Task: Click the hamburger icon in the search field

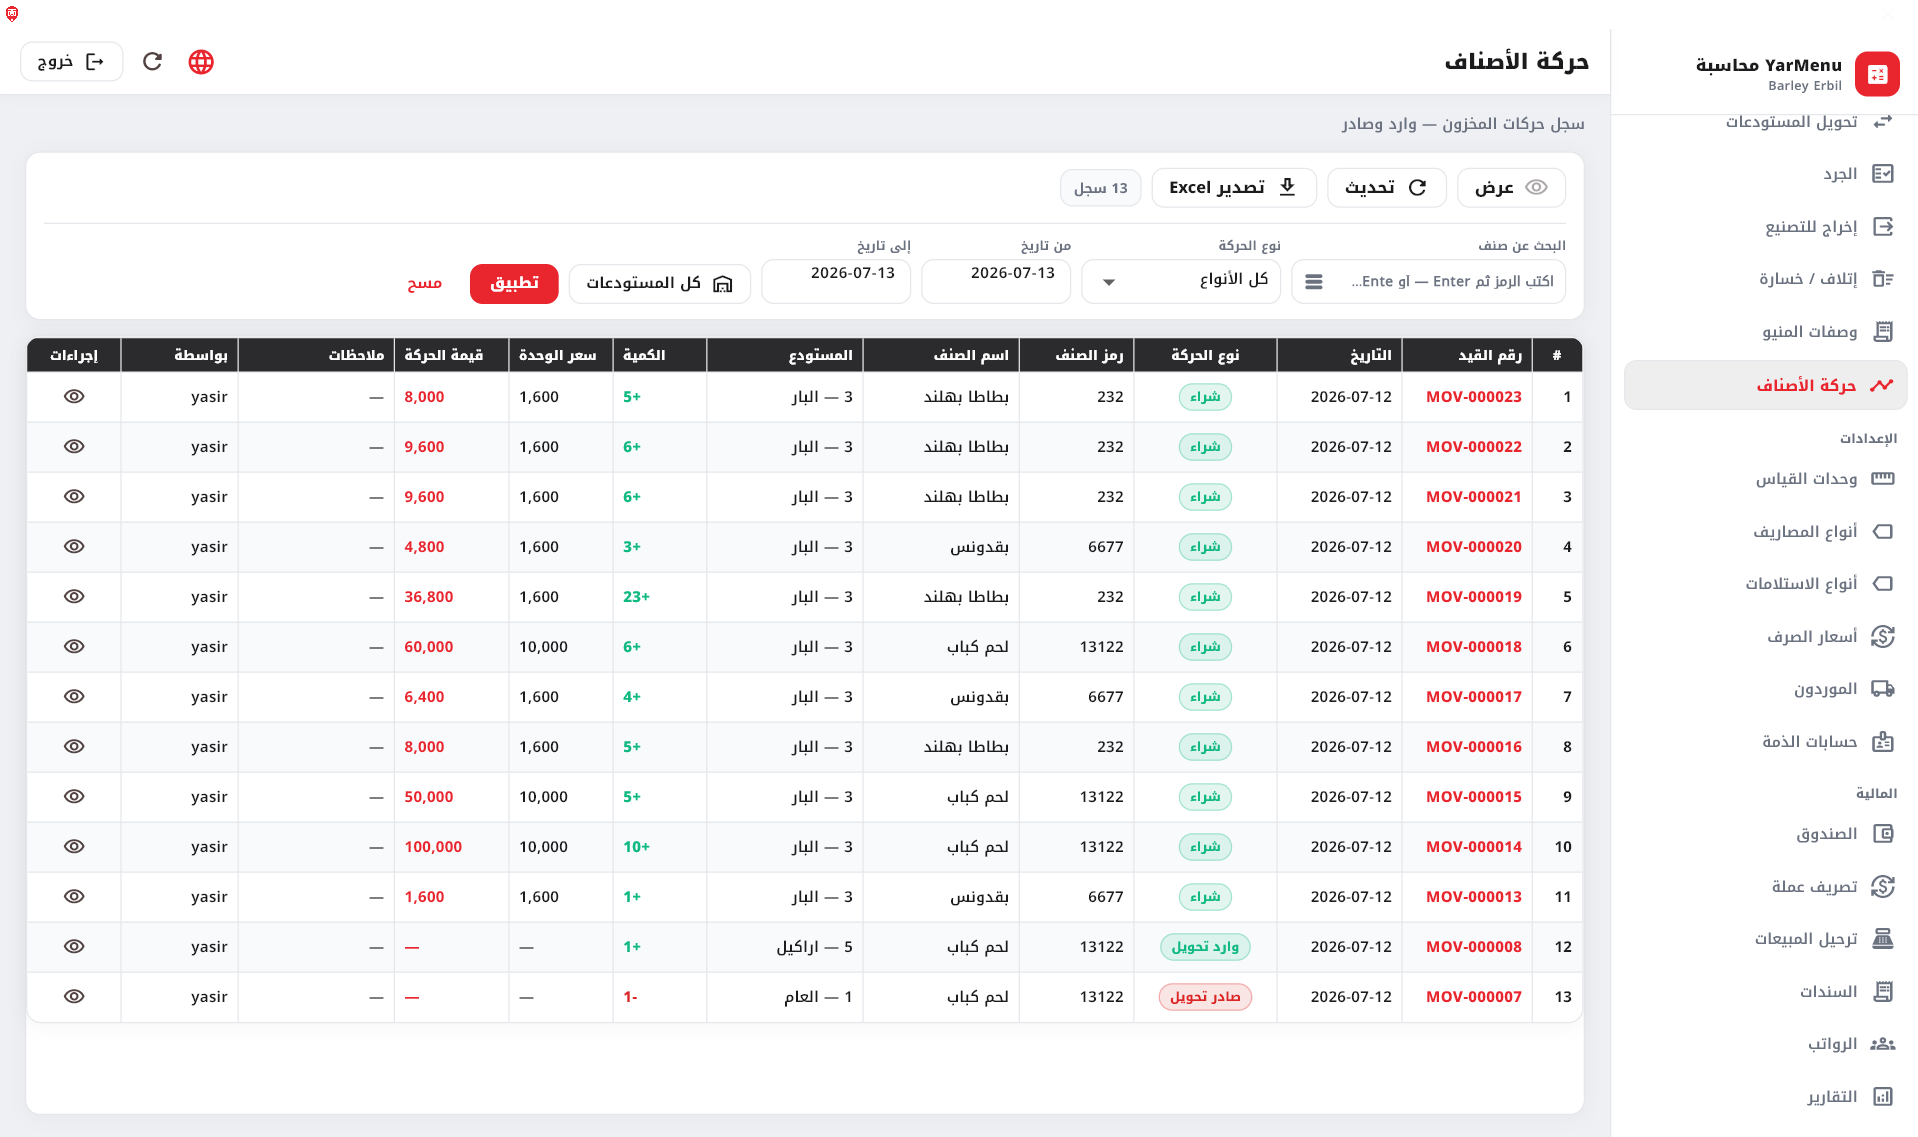Action: pyautogui.click(x=1314, y=282)
